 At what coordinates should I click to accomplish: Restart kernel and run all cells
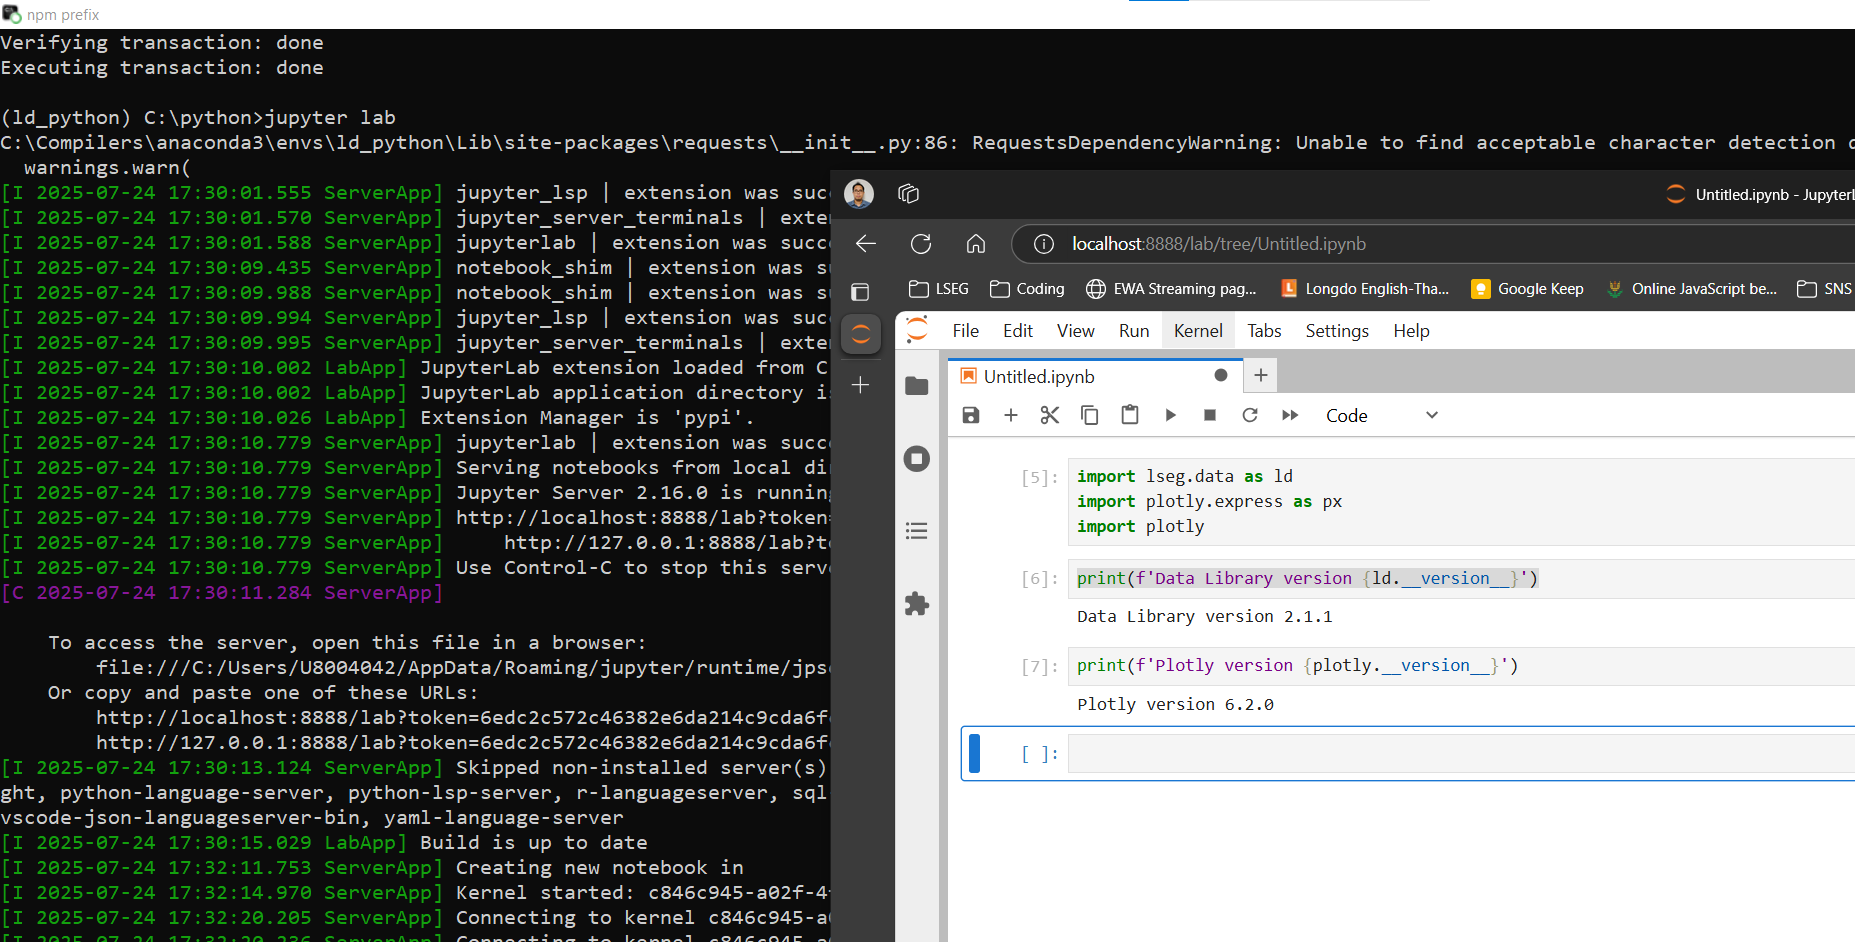[x=1289, y=415]
